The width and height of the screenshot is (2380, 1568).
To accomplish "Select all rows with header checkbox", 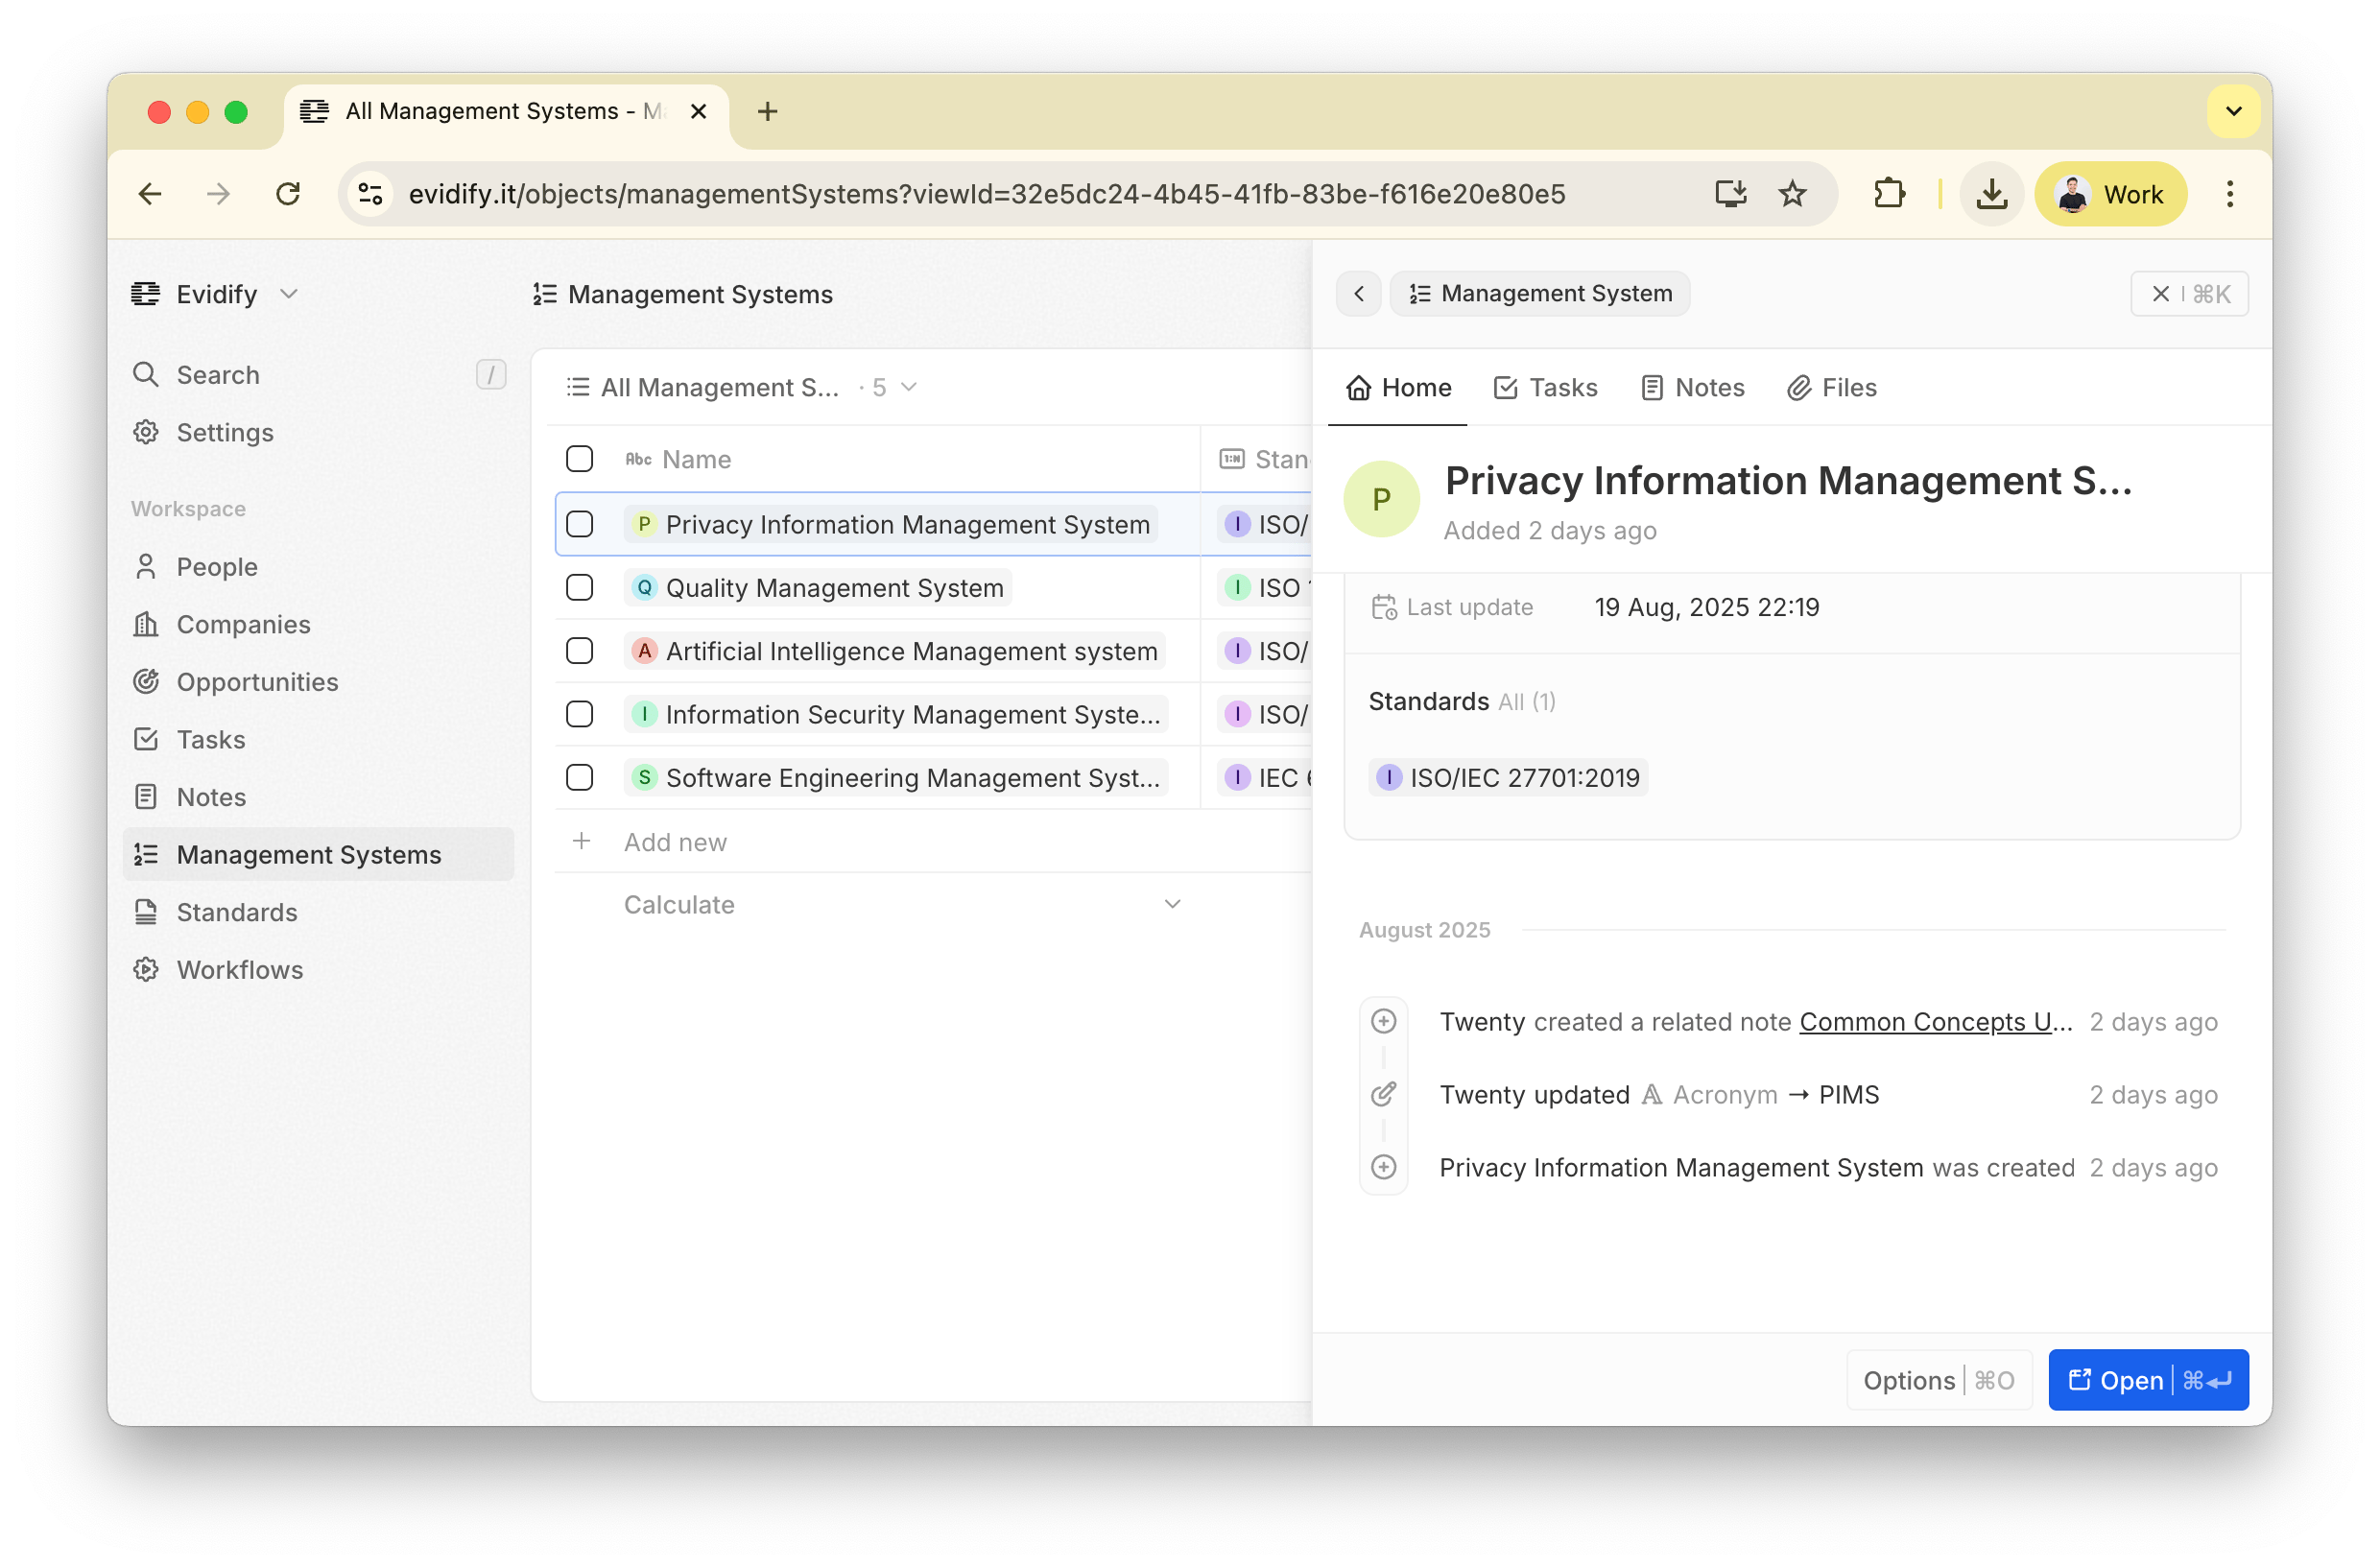I will [580, 459].
